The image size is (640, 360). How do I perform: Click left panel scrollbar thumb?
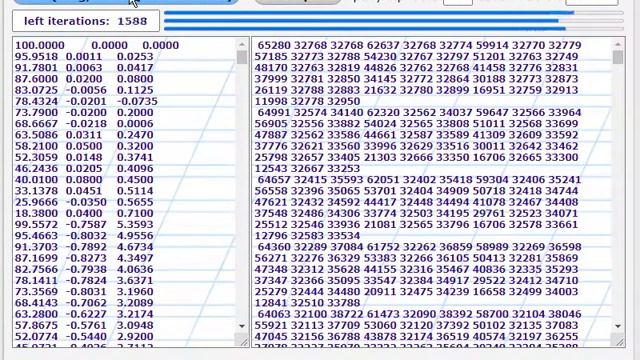pyautogui.click(x=242, y=57)
